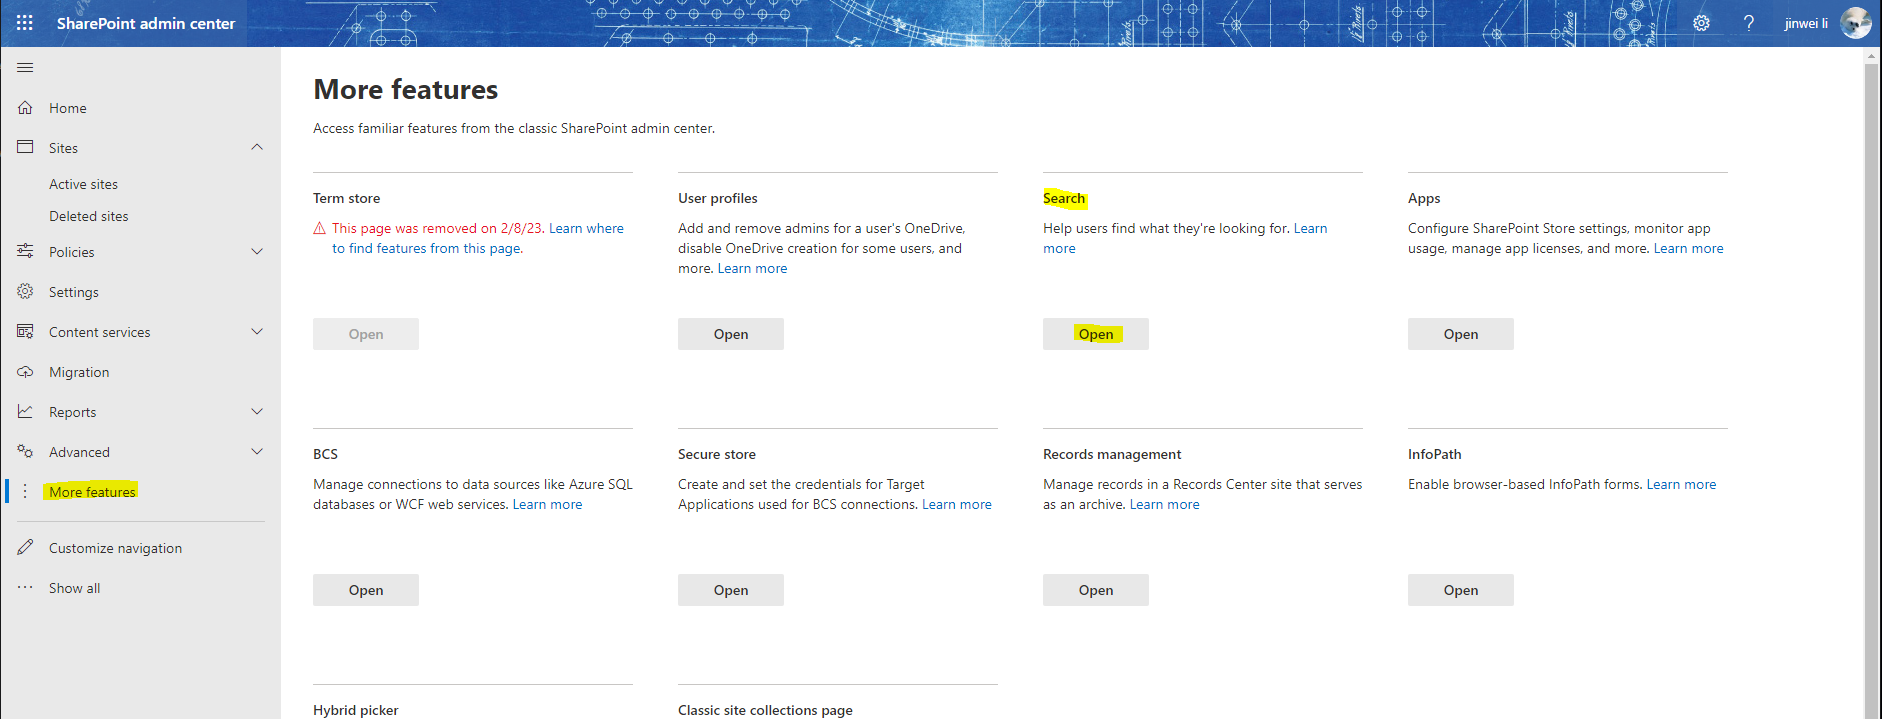This screenshot has height=719, width=1882.
Task: Collapse navigation with the hamburger icon
Action: (x=25, y=67)
